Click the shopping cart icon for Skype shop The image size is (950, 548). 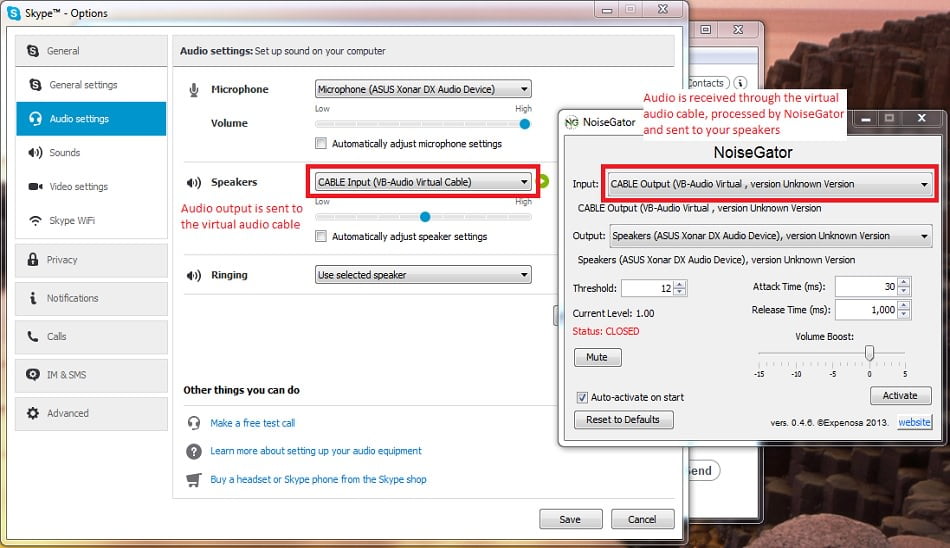(194, 479)
